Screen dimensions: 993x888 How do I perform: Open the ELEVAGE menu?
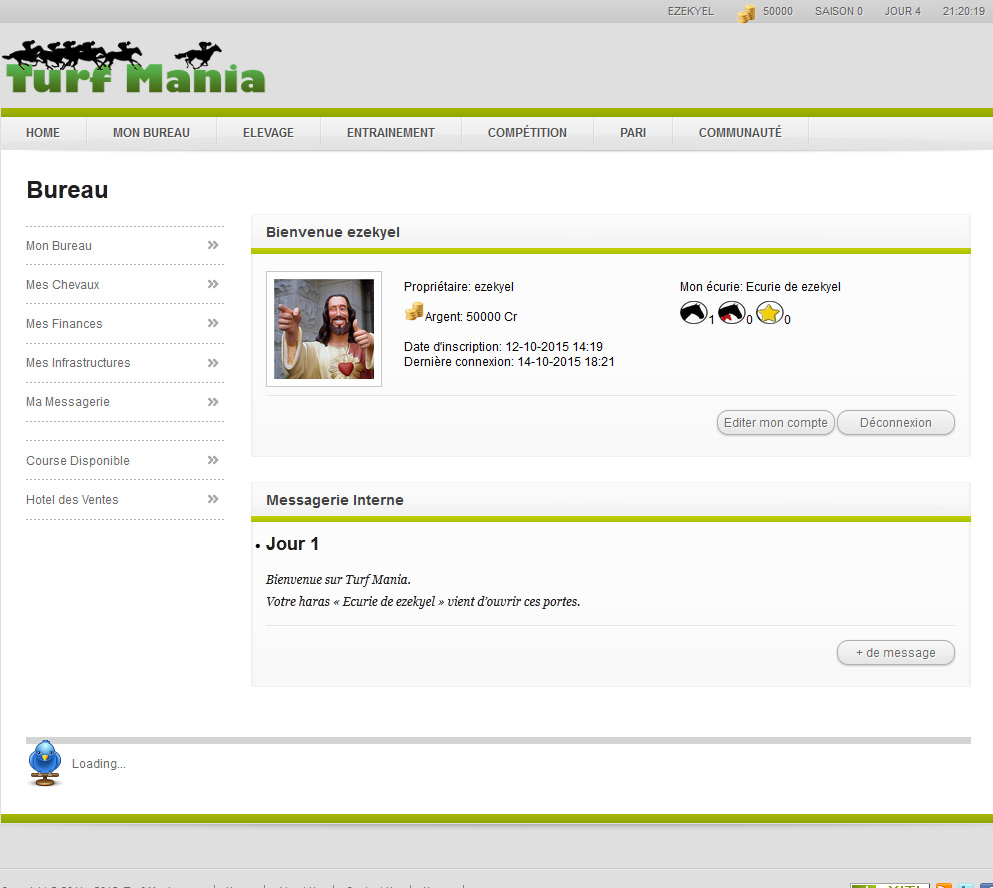point(269,132)
